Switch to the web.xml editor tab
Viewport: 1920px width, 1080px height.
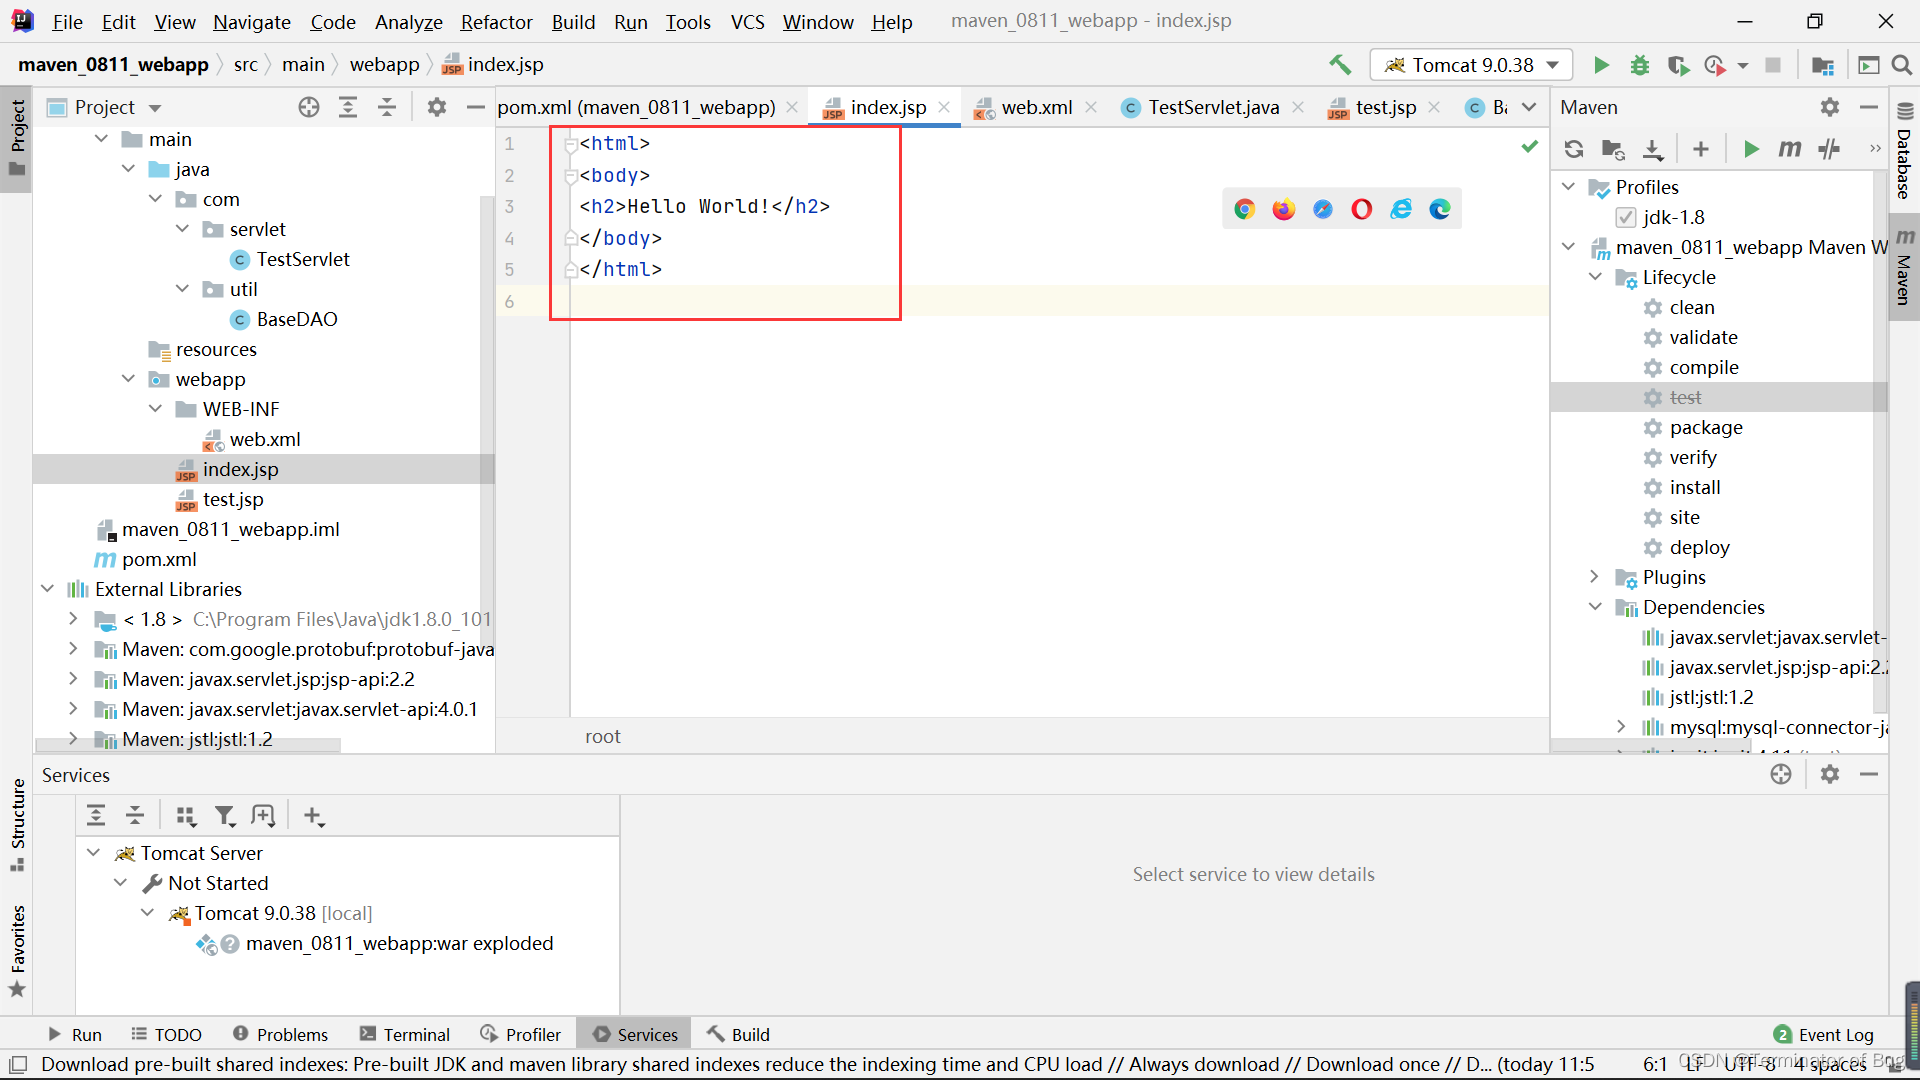[x=1036, y=107]
